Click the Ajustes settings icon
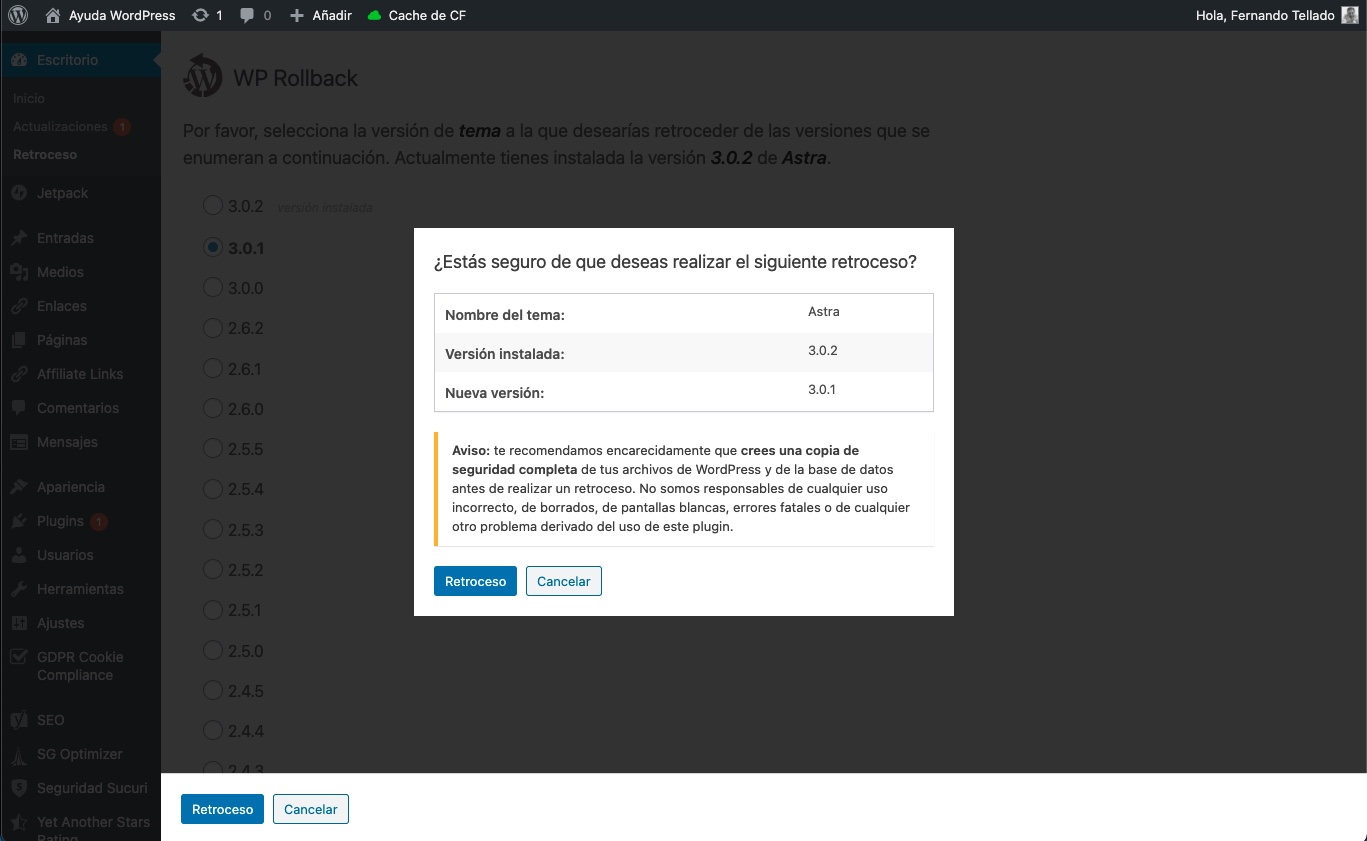1367x841 pixels. tap(18, 623)
